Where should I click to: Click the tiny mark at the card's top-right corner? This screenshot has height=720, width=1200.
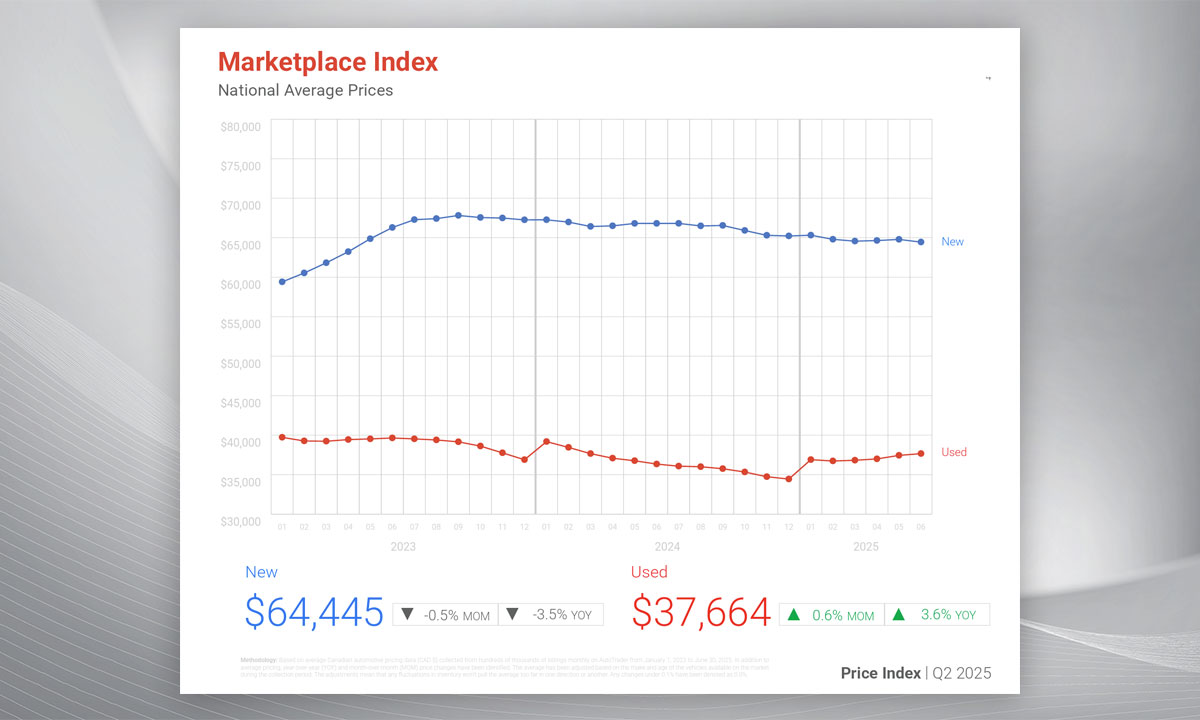coord(988,78)
